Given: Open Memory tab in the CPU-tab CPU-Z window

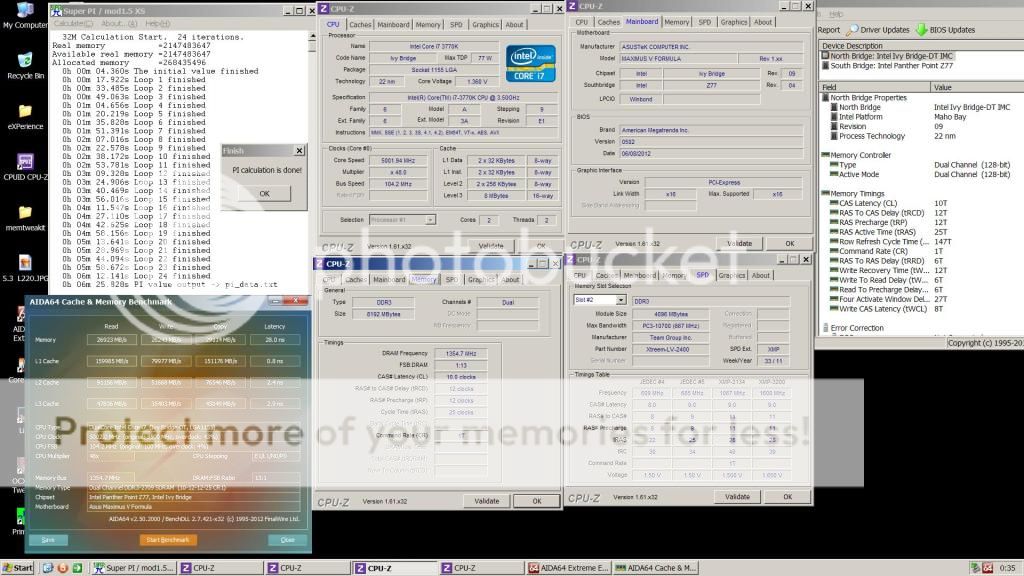Looking at the screenshot, I should tap(428, 24).
